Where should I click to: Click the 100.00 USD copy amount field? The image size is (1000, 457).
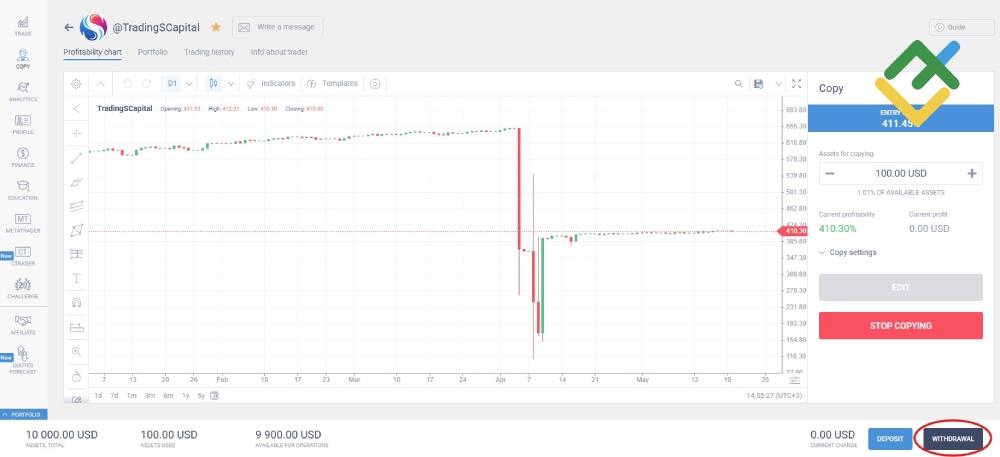pyautogui.click(x=901, y=173)
